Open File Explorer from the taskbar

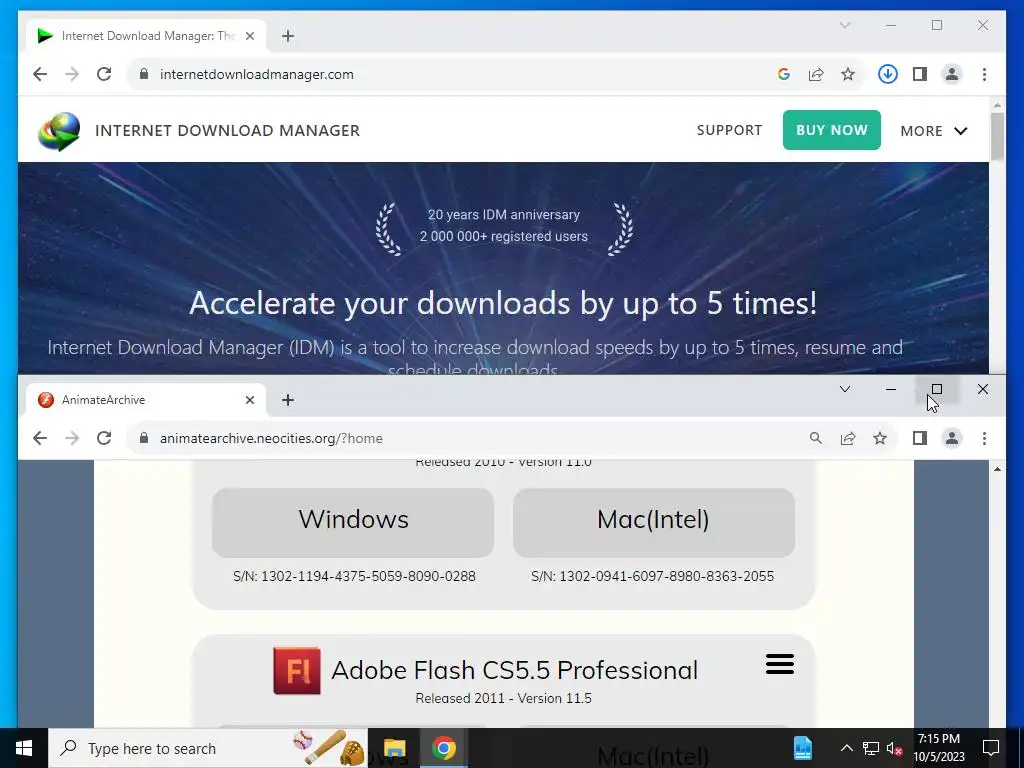[x=394, y=748]
